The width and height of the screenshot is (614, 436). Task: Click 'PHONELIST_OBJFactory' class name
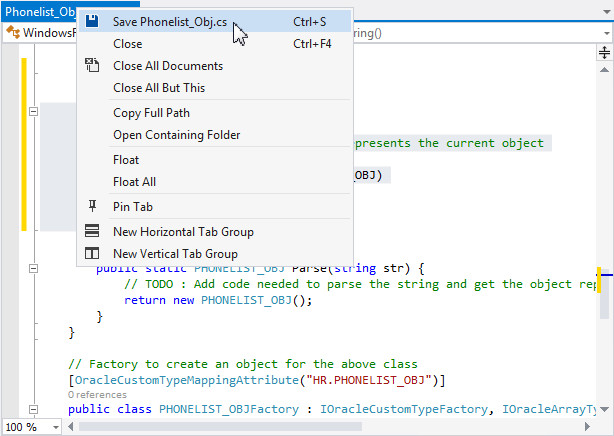point(229,409)
